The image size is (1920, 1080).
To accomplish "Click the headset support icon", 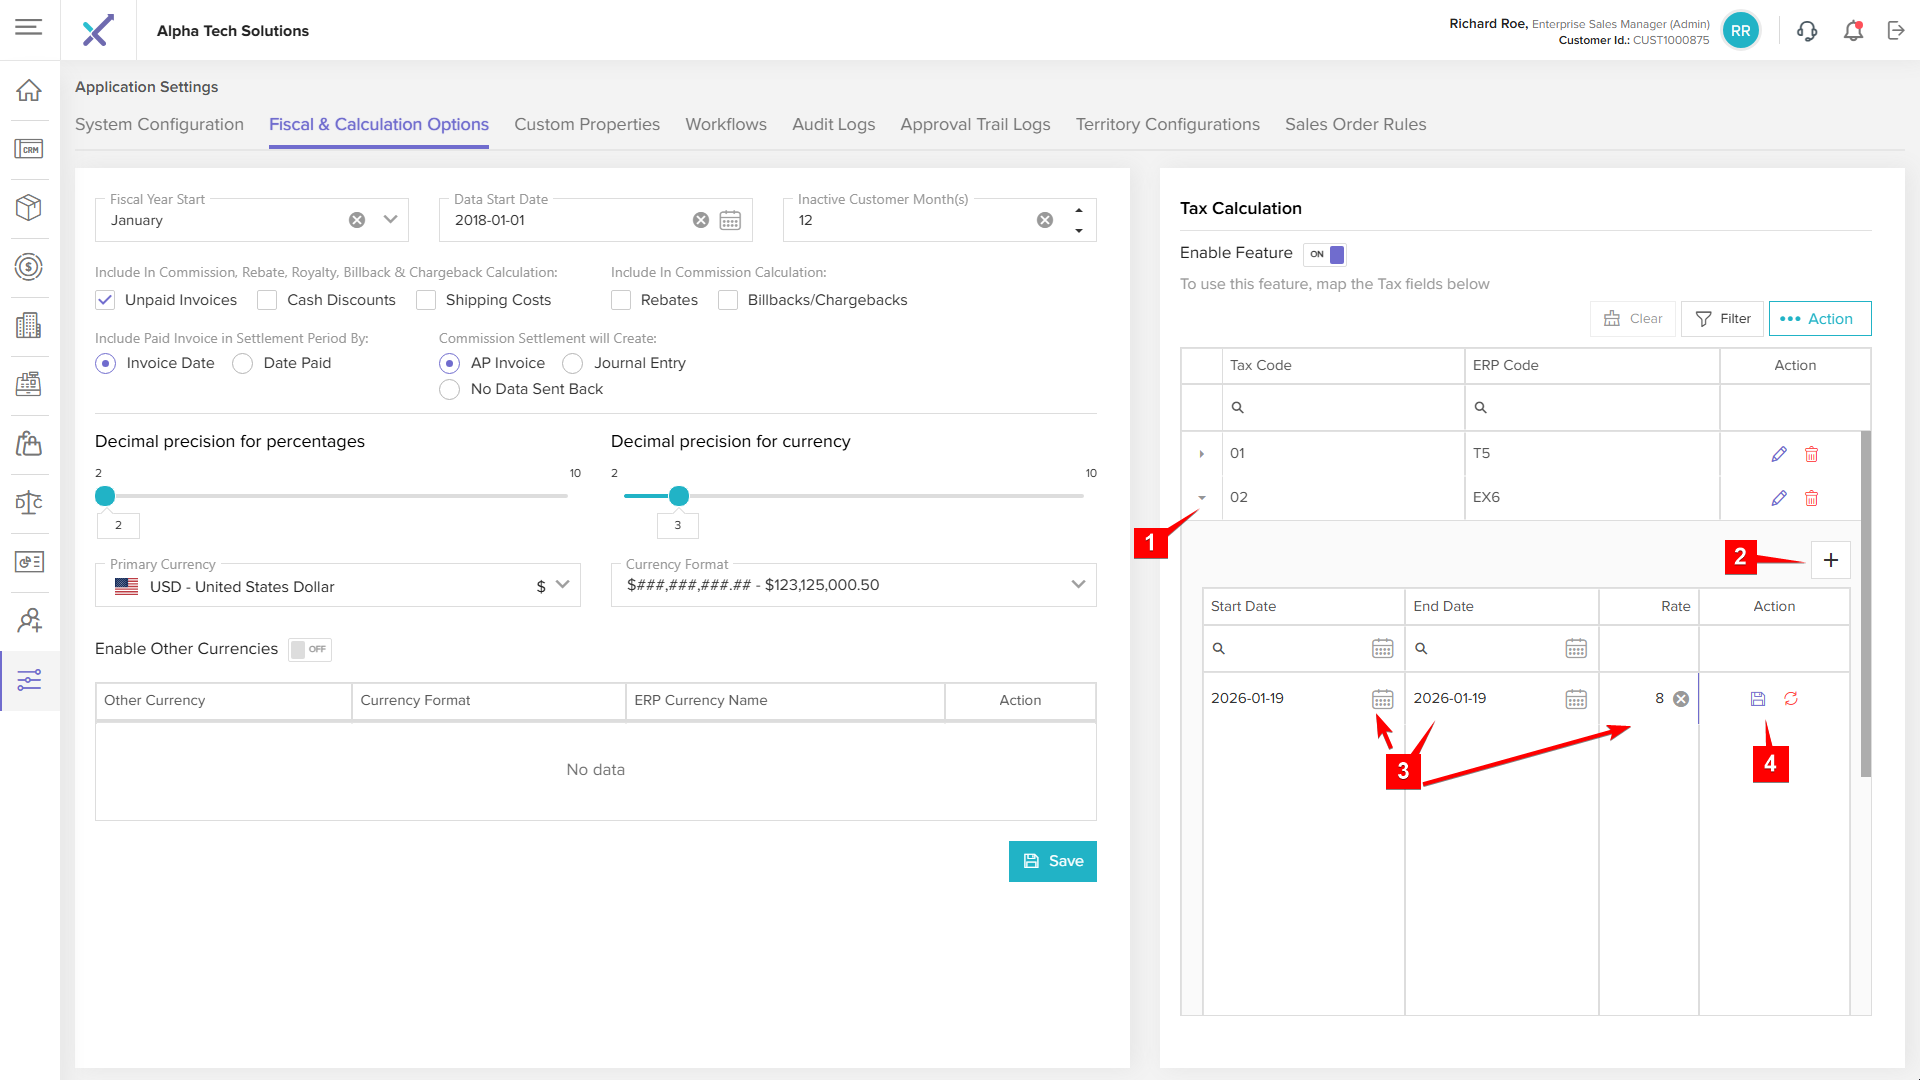I will click(x=1807, y=31).
